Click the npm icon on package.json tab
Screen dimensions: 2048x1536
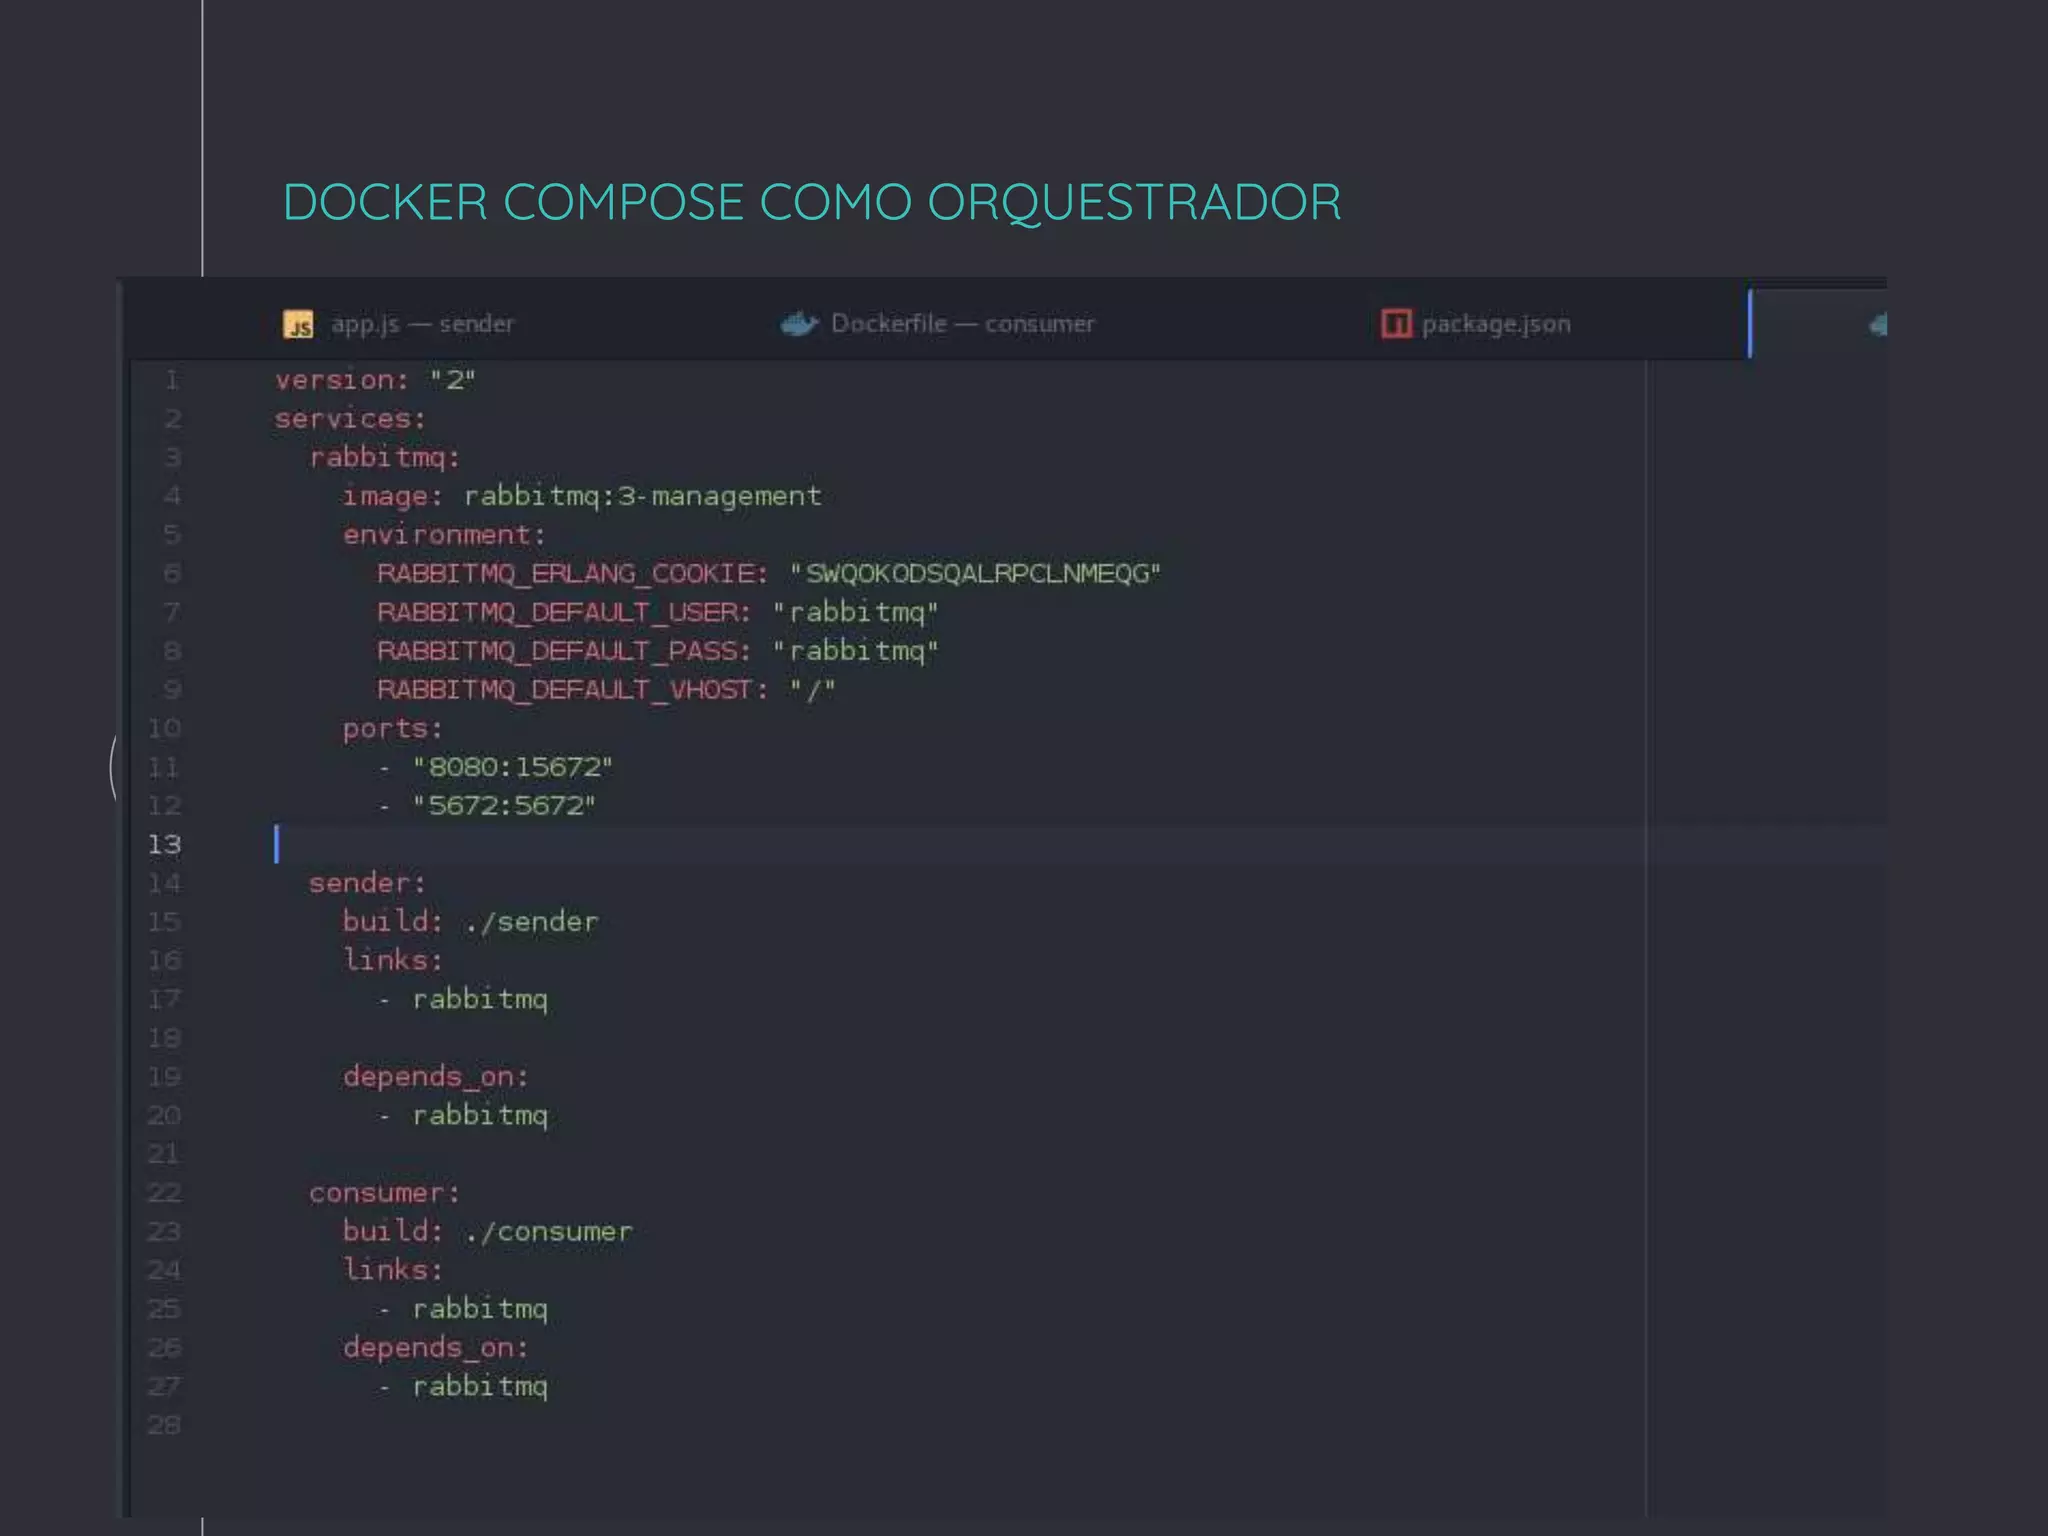pyautogui.click(x=1396, y=324)
